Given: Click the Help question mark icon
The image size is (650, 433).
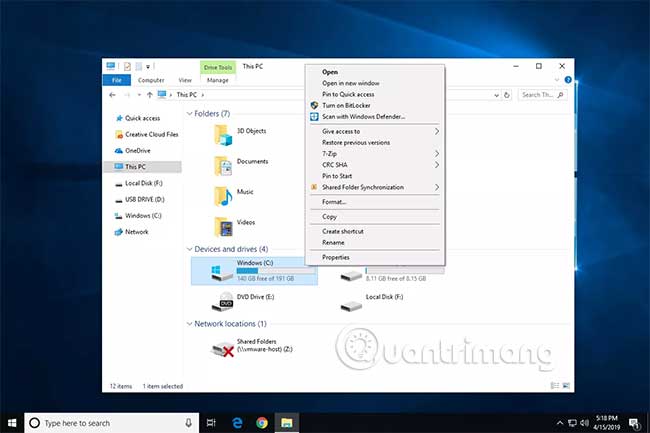Looking at the screenshot, I should (568, 80).
